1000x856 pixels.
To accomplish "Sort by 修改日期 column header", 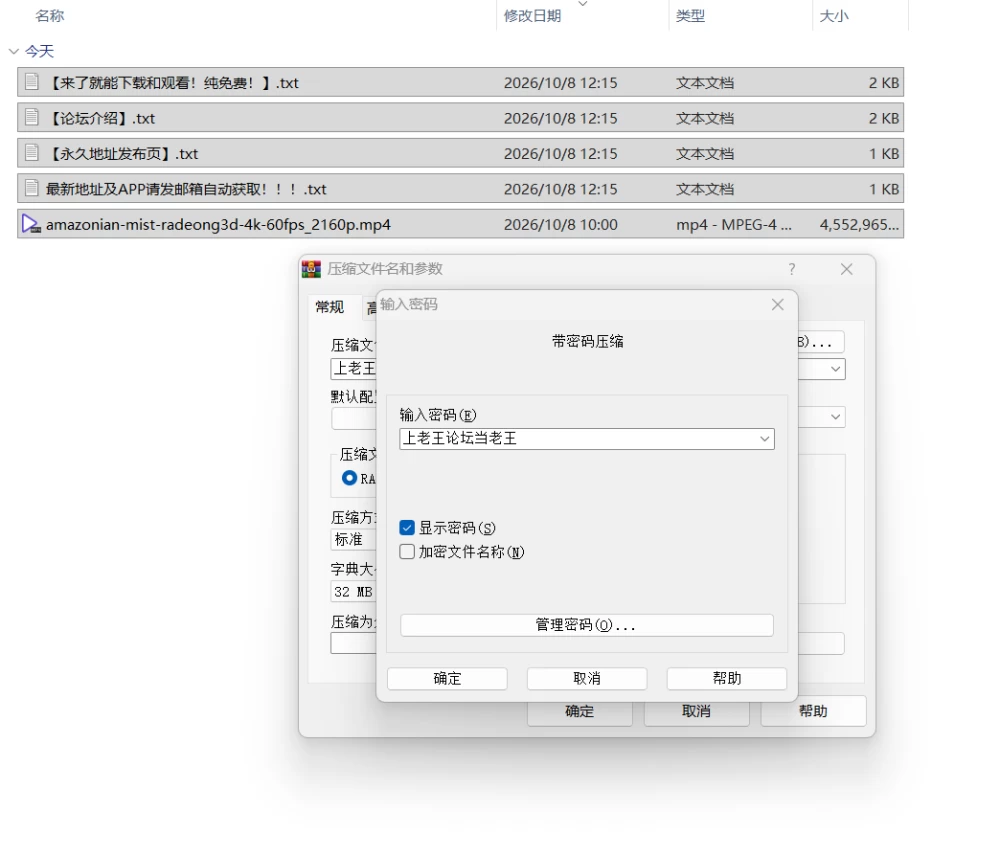I will [533, 15].
